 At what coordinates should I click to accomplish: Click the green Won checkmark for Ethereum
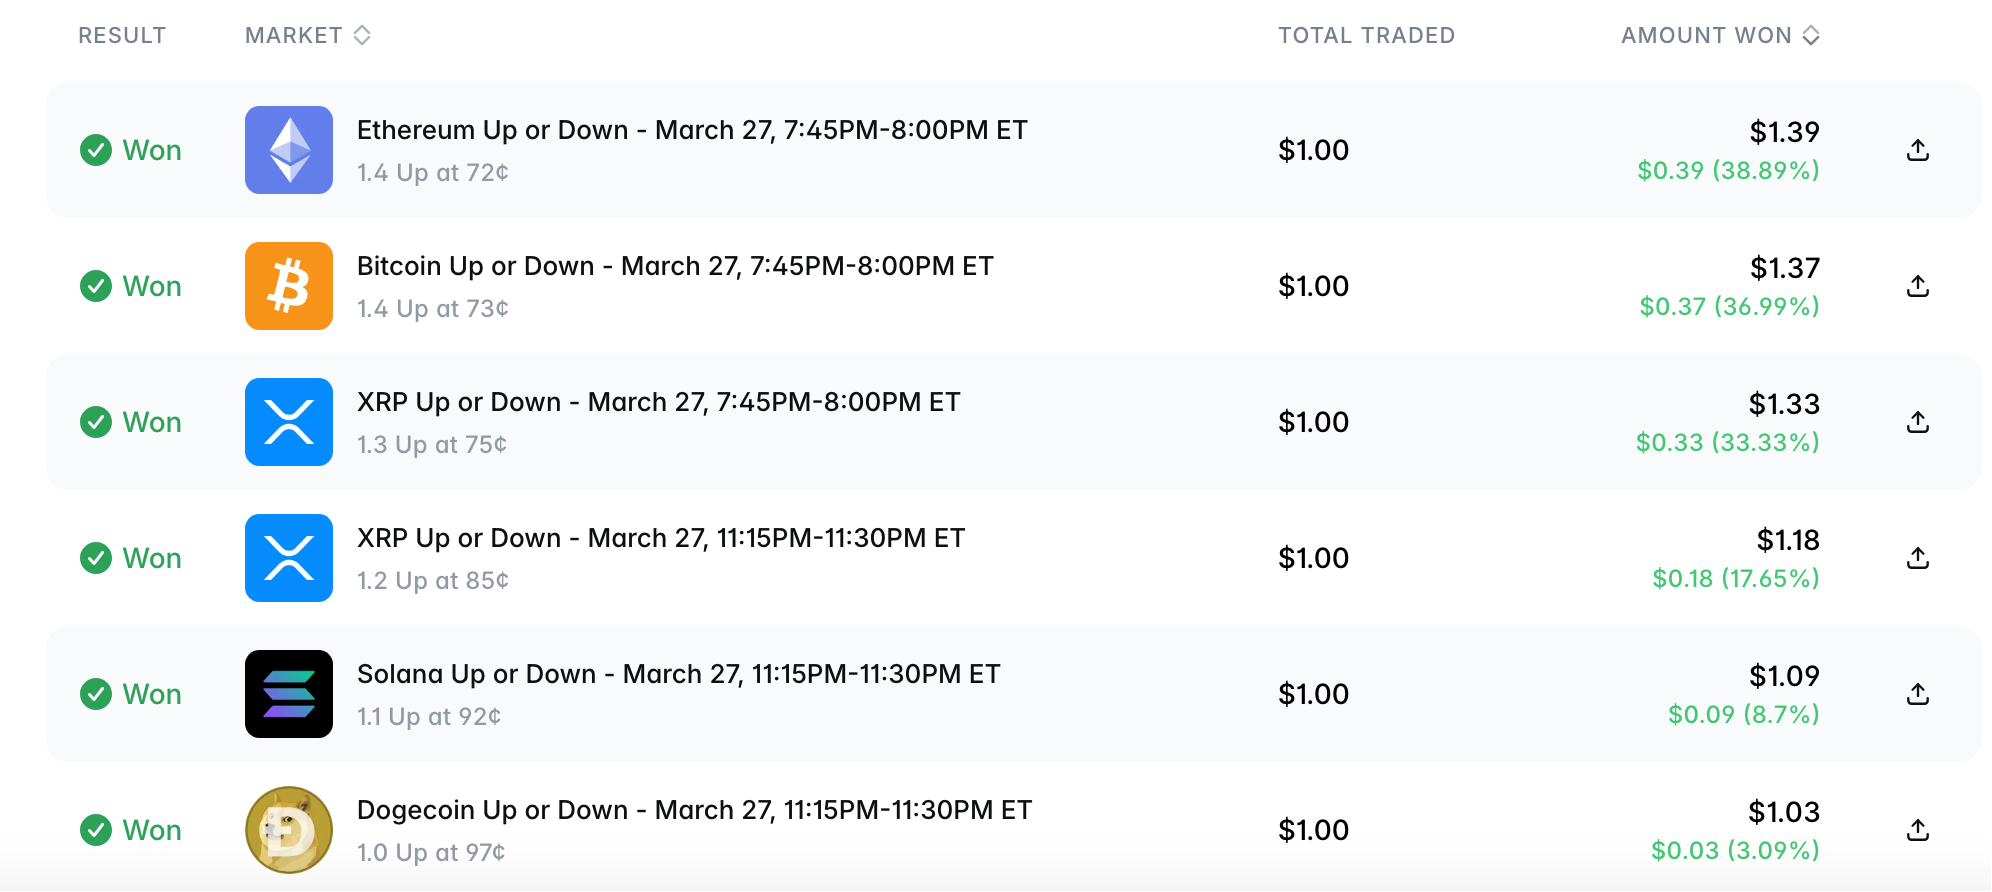[x=96, y=150]
